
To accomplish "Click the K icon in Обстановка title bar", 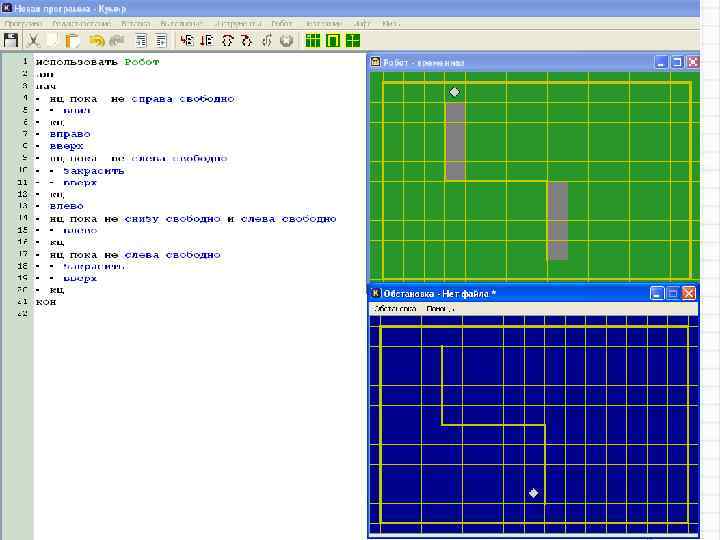I will [x=376, y=293].
